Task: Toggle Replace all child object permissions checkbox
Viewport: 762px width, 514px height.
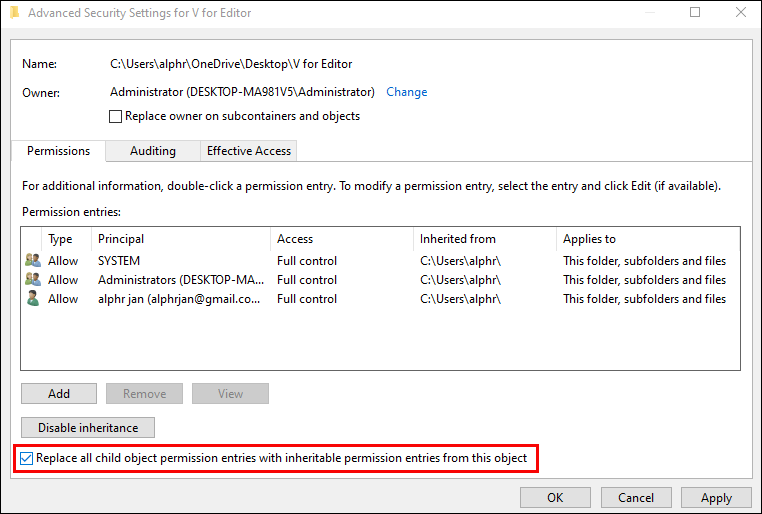Action: [x=27, y=459]
